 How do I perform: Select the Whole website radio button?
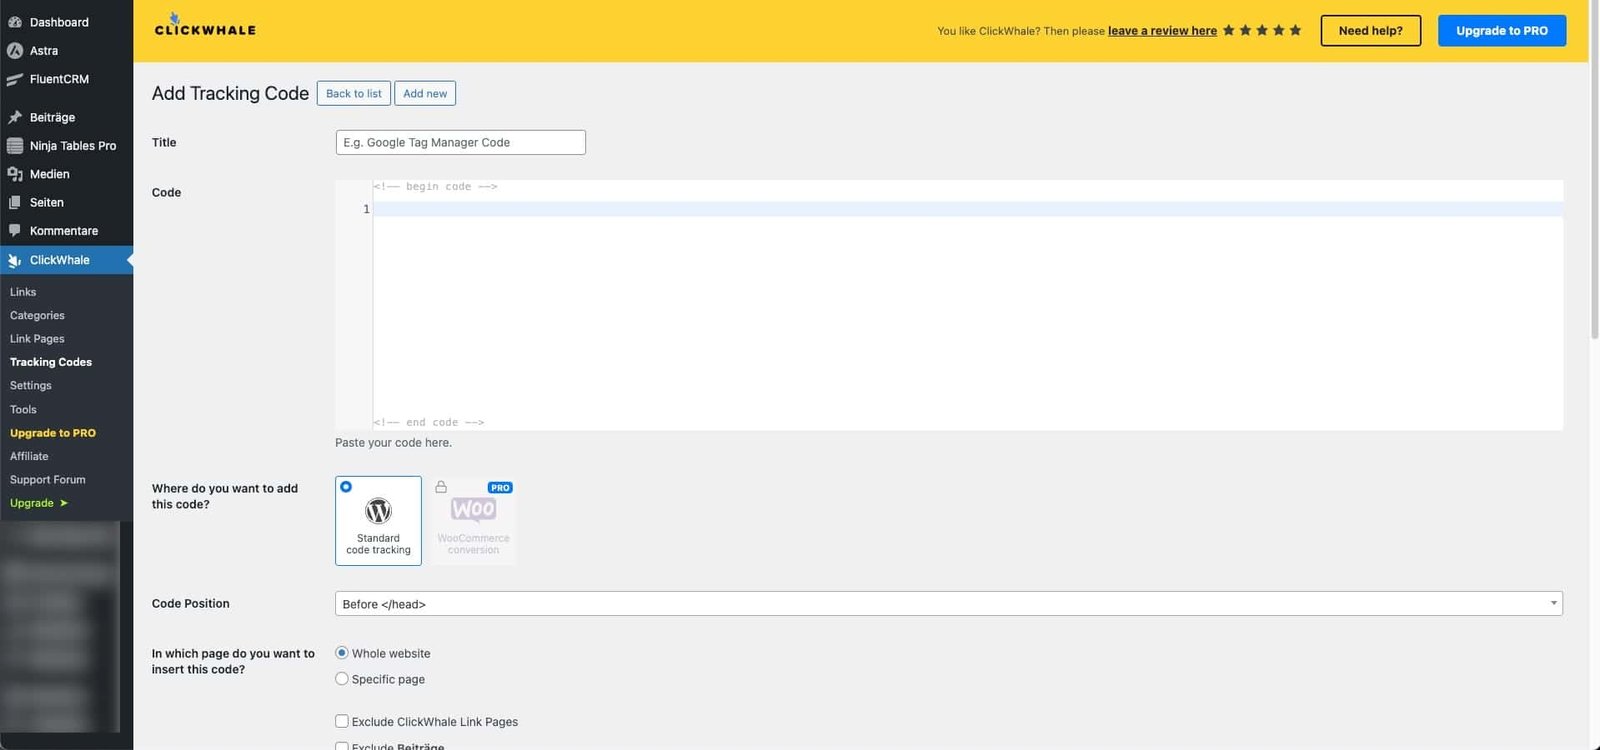pos(342,653)
